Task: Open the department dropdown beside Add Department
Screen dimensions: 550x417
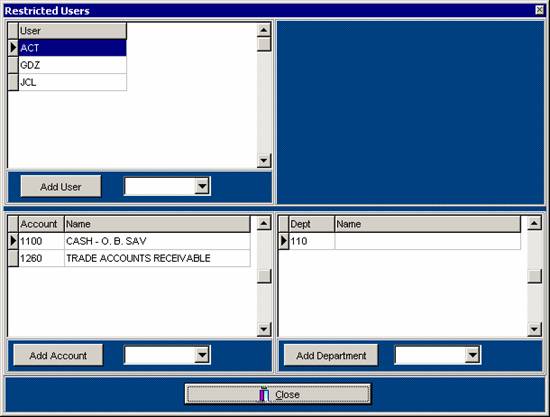Action: pyautogui.click(x=472, y=355)
